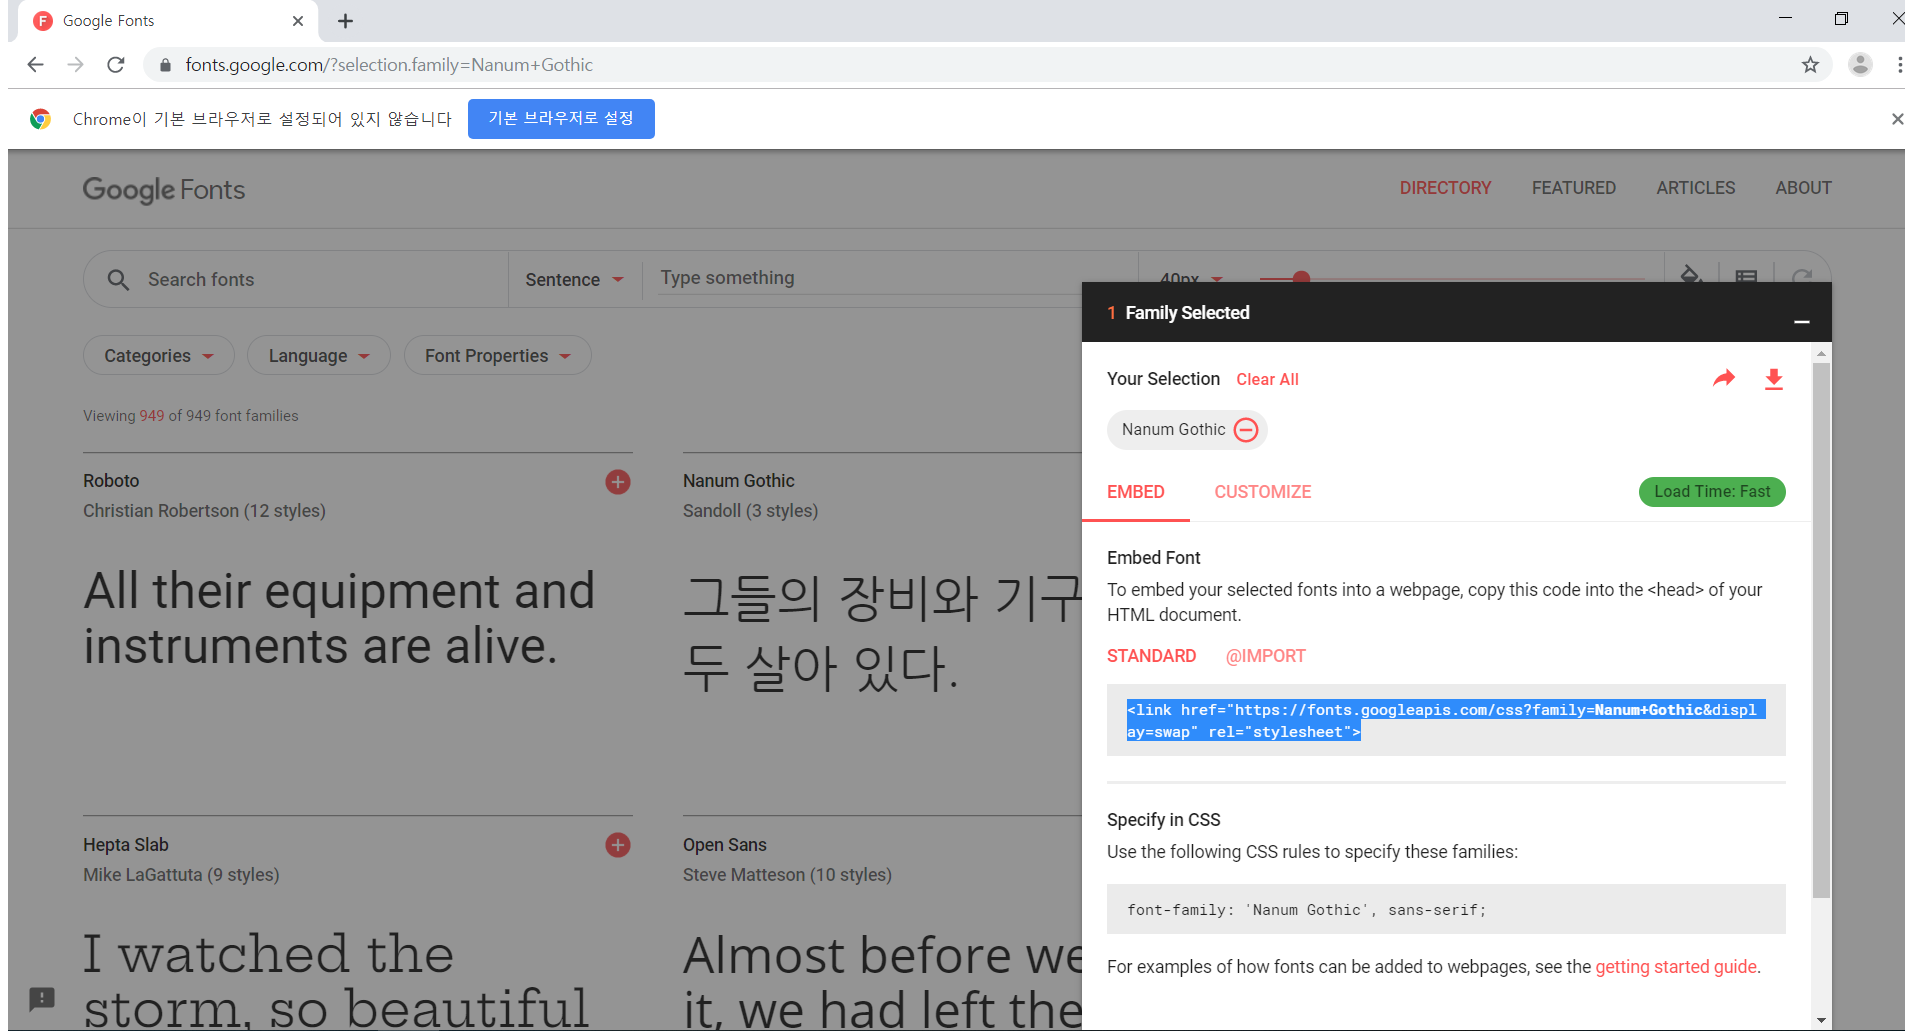Click the paint bucket background color icon
The width and height of the screenshot is (1905, 1031).
[1691, 273]
